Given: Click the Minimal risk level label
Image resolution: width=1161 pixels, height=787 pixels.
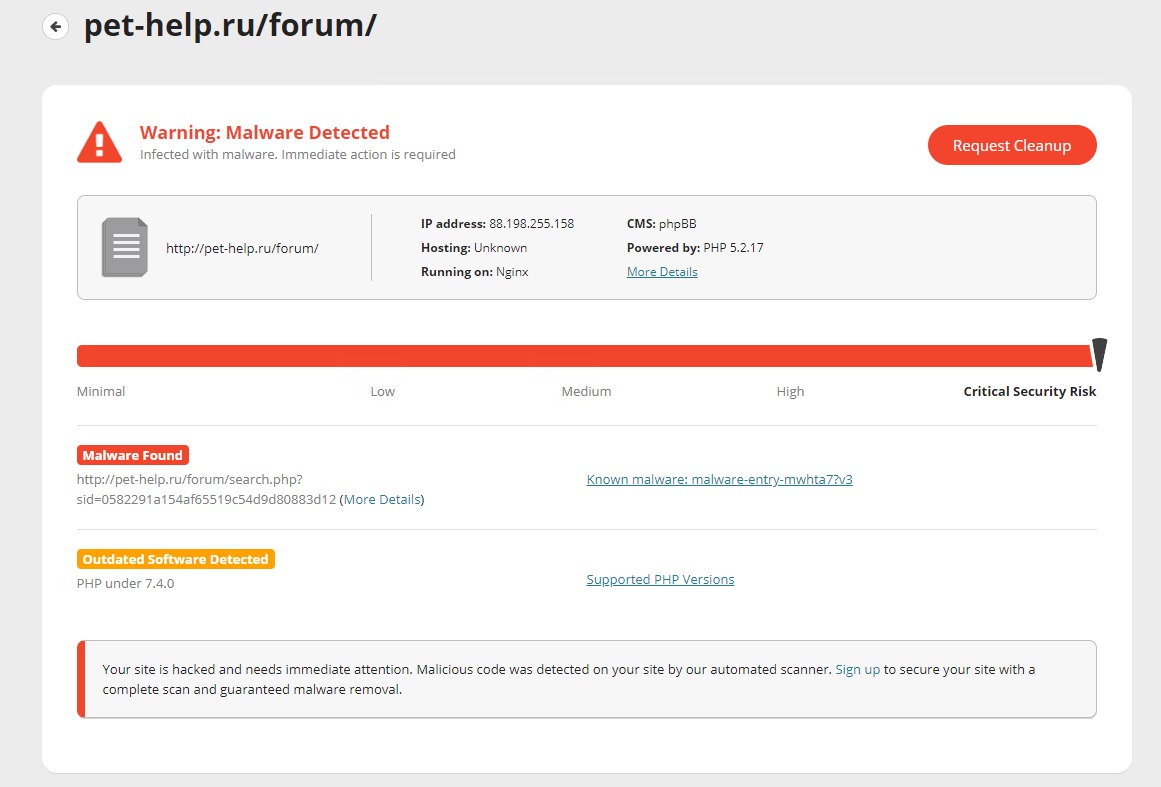Looking at the screenshot, I should click(101, 391).
